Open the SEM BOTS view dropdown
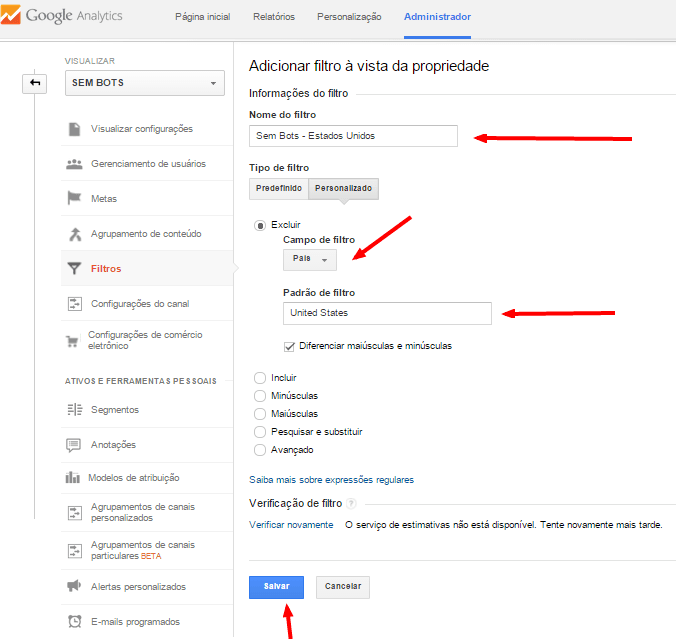This screenshot has width=676, height=639. (145, 83)
